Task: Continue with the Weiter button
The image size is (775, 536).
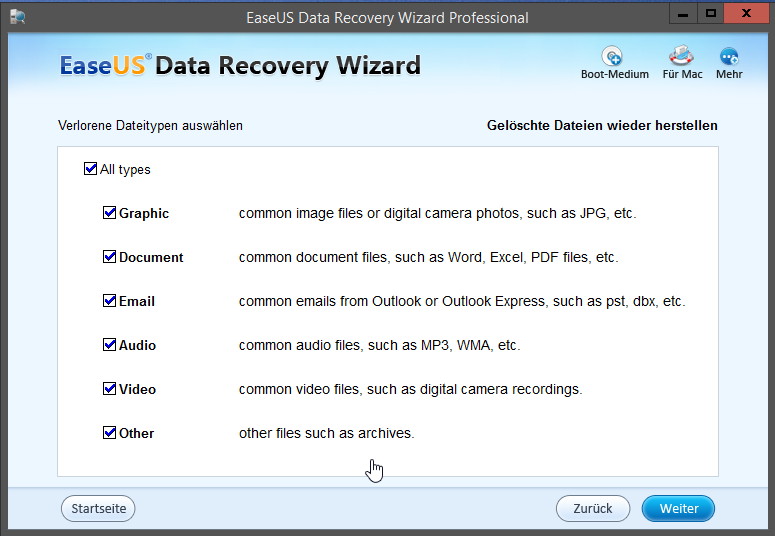Action: coord(679,508)
